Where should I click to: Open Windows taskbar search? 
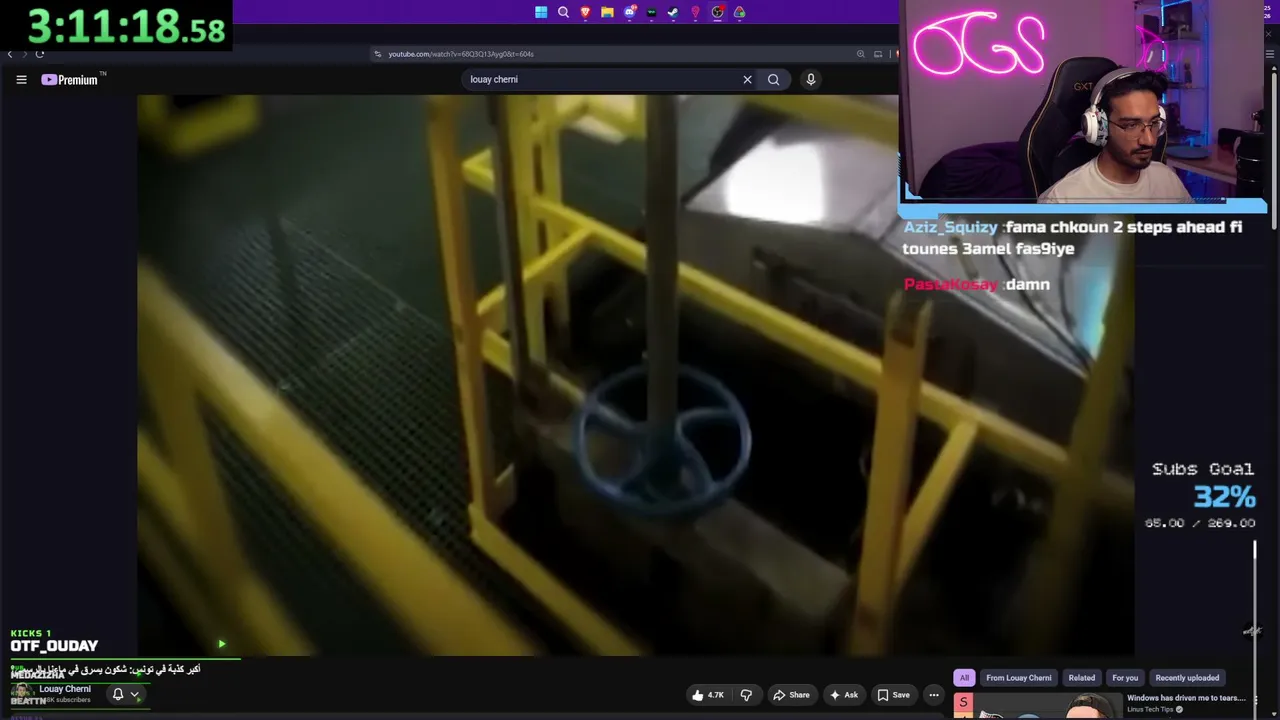(x=563, y=12)
